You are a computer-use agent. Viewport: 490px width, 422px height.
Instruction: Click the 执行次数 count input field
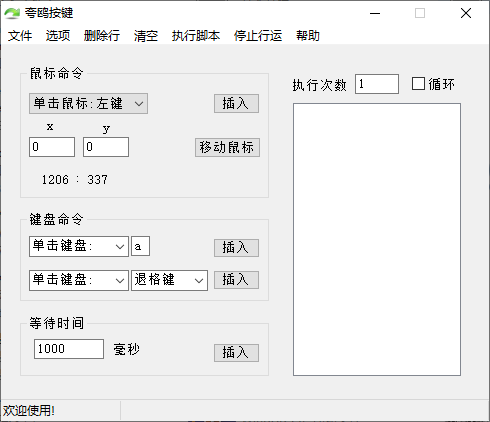coord(377,84)
